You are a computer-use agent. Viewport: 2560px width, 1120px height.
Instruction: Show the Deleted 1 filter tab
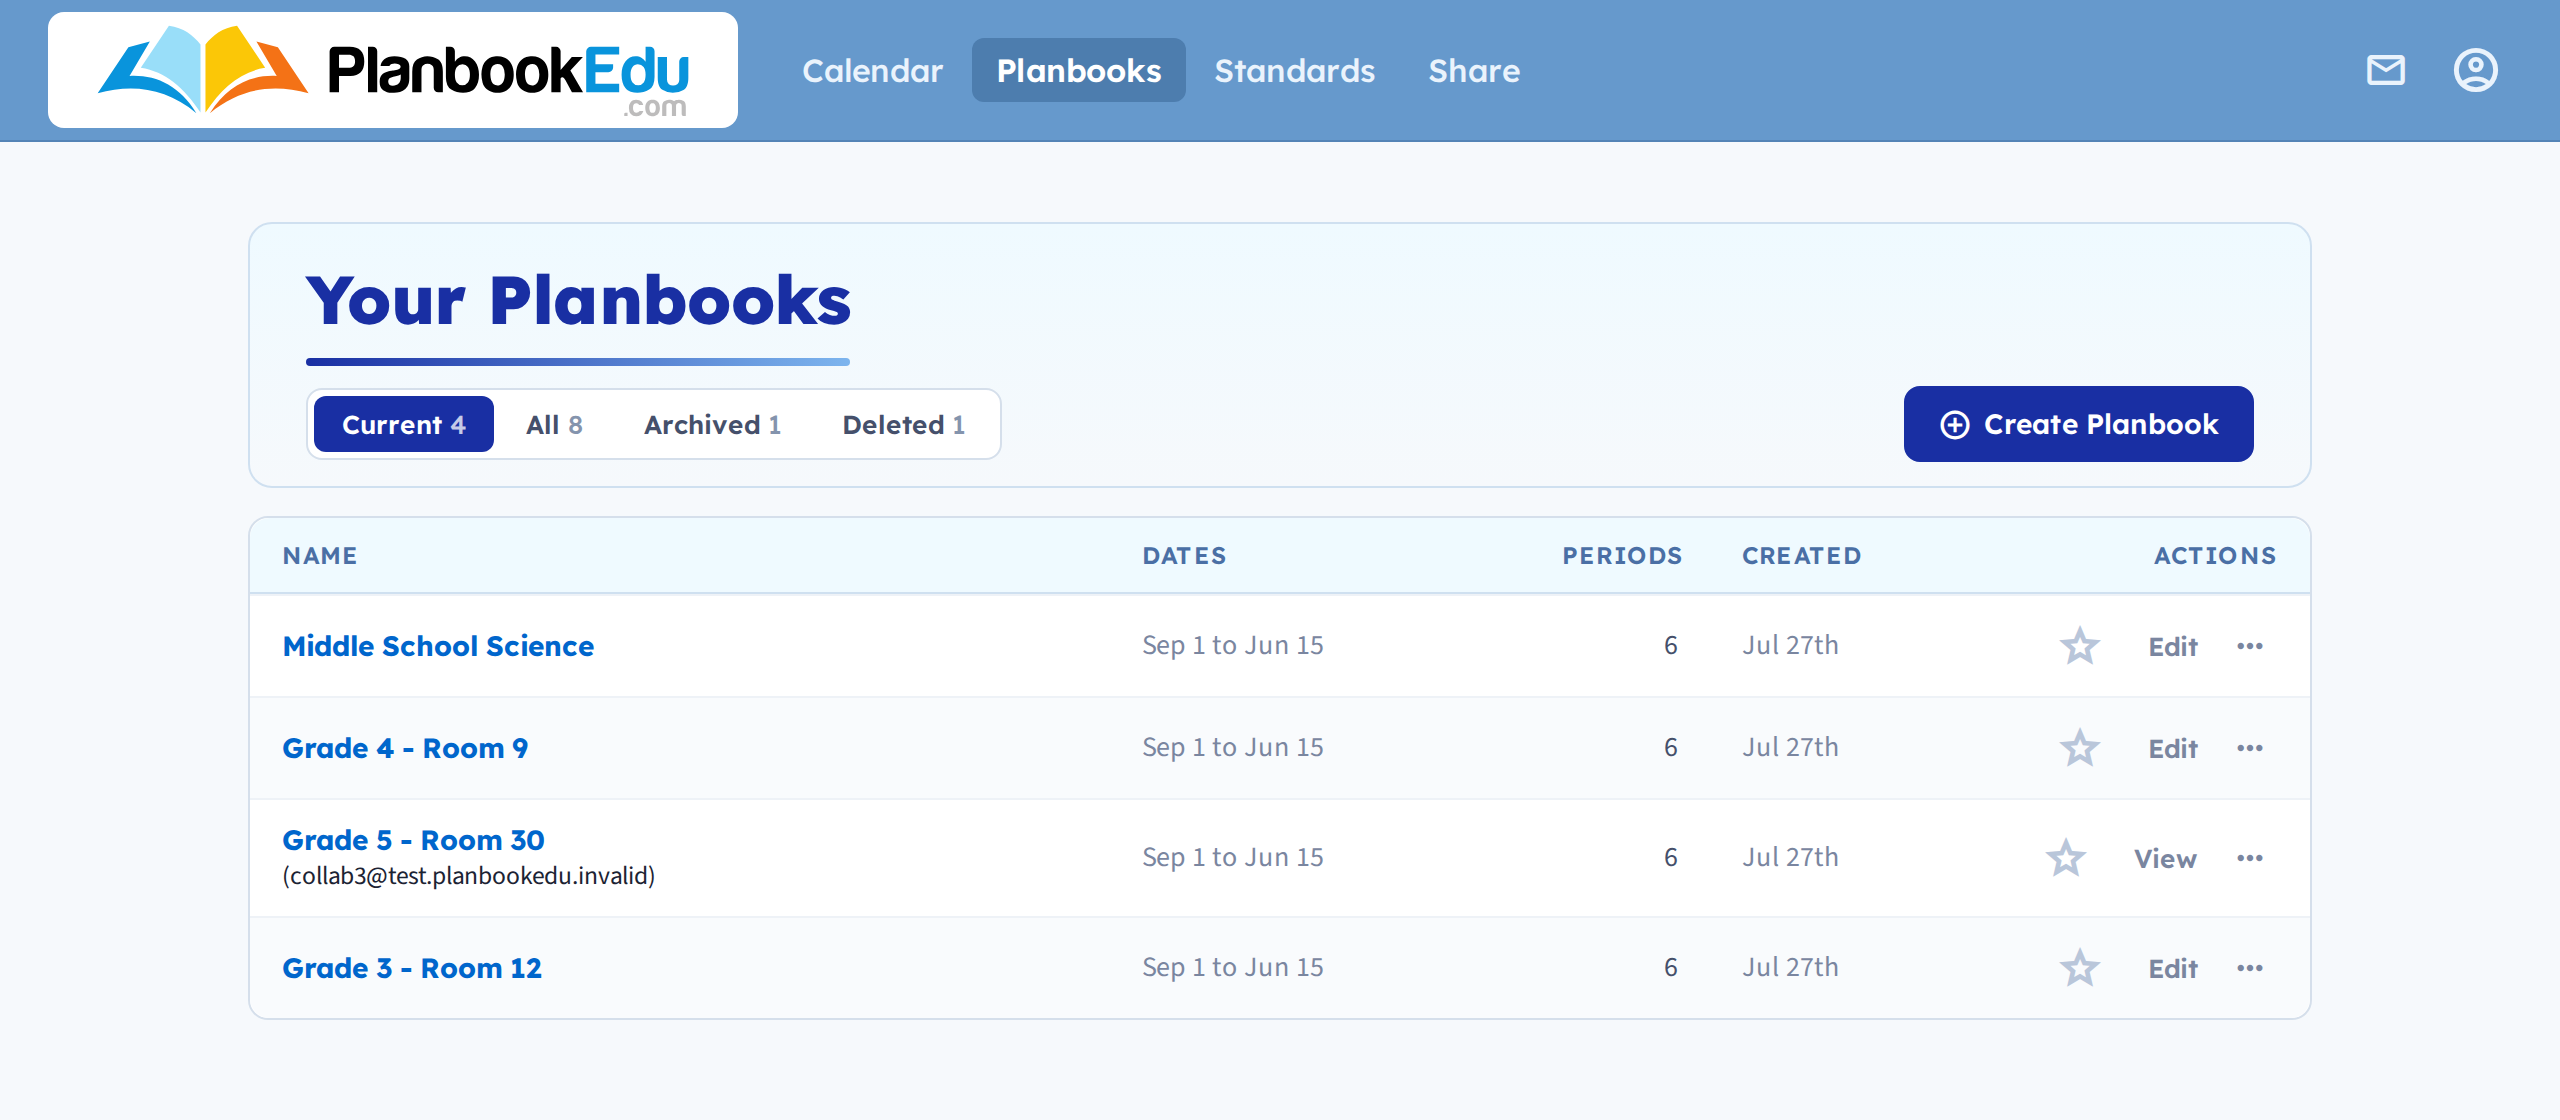point(904,424)
